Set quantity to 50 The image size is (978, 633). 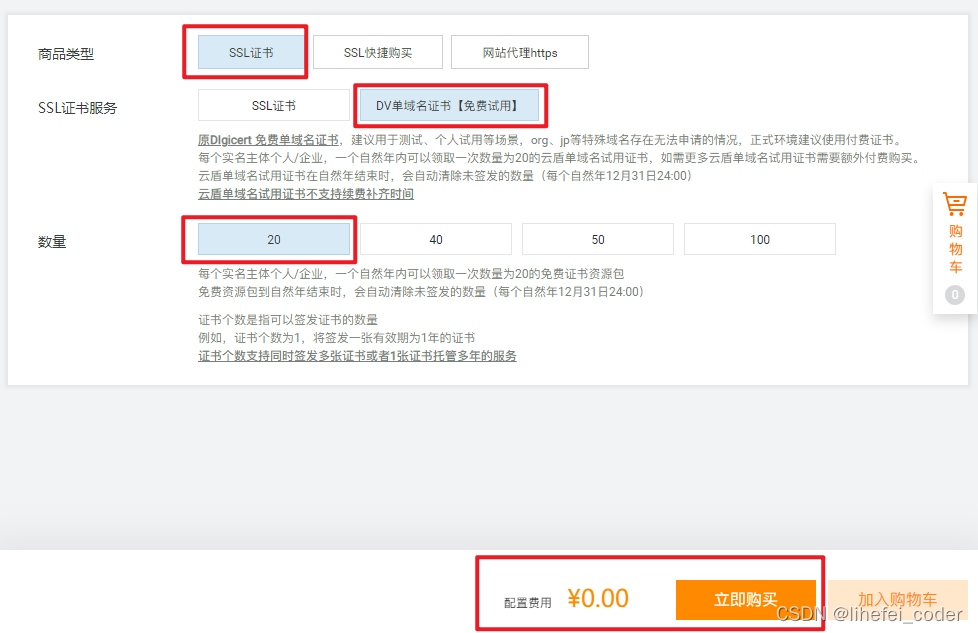(598, 239)
